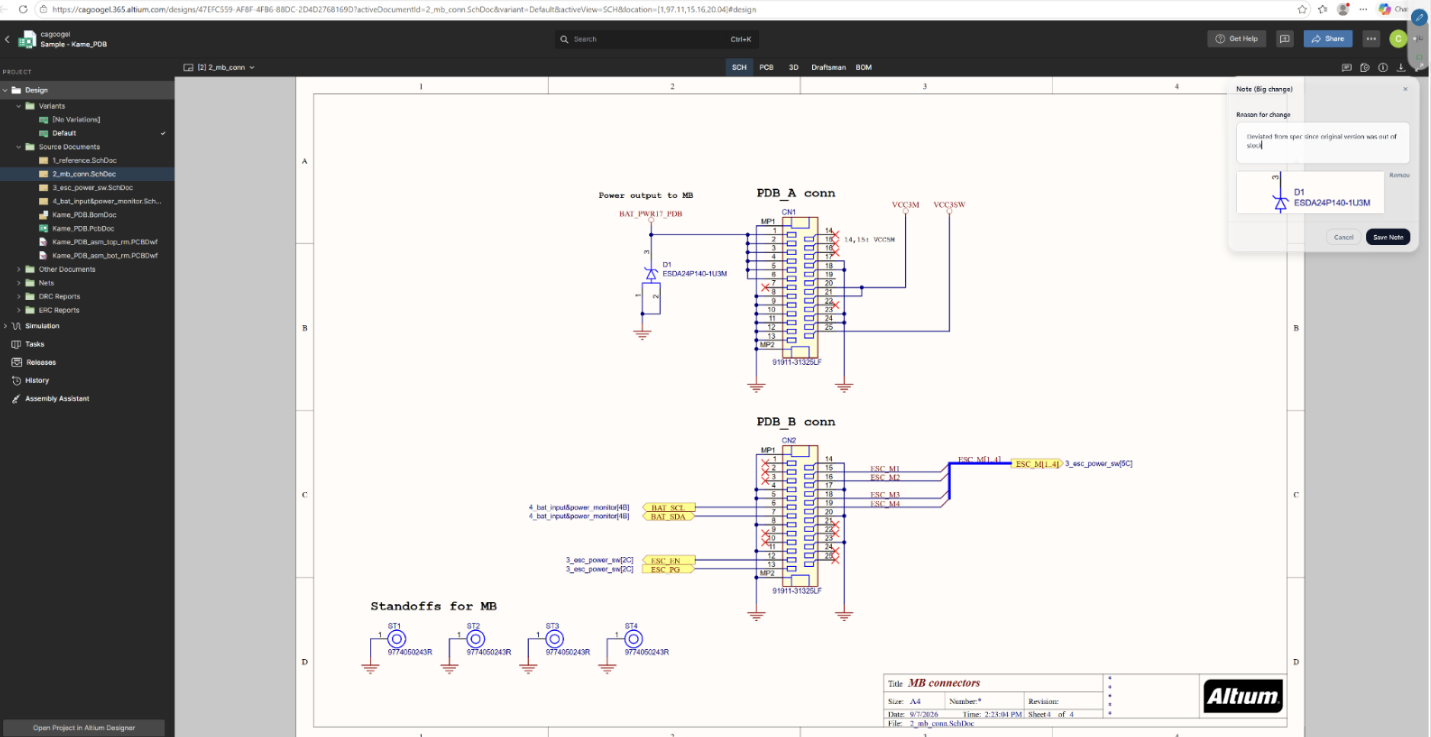Expand the DRC Reports folder

[18, 296]
